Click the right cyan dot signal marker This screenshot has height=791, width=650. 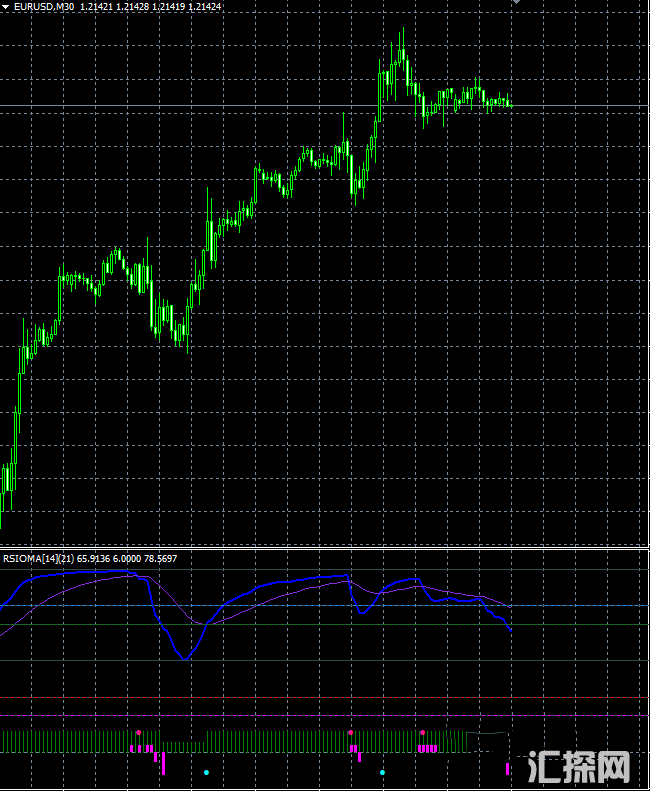382,772
